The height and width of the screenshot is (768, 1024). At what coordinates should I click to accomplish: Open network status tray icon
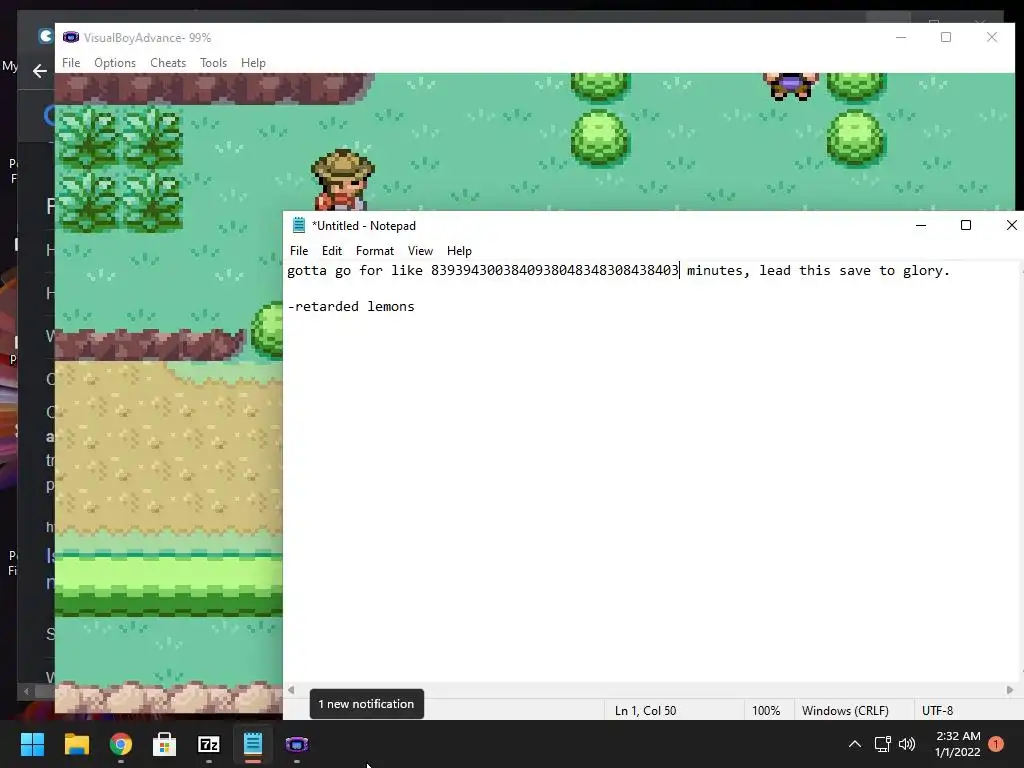pos(883,744)
